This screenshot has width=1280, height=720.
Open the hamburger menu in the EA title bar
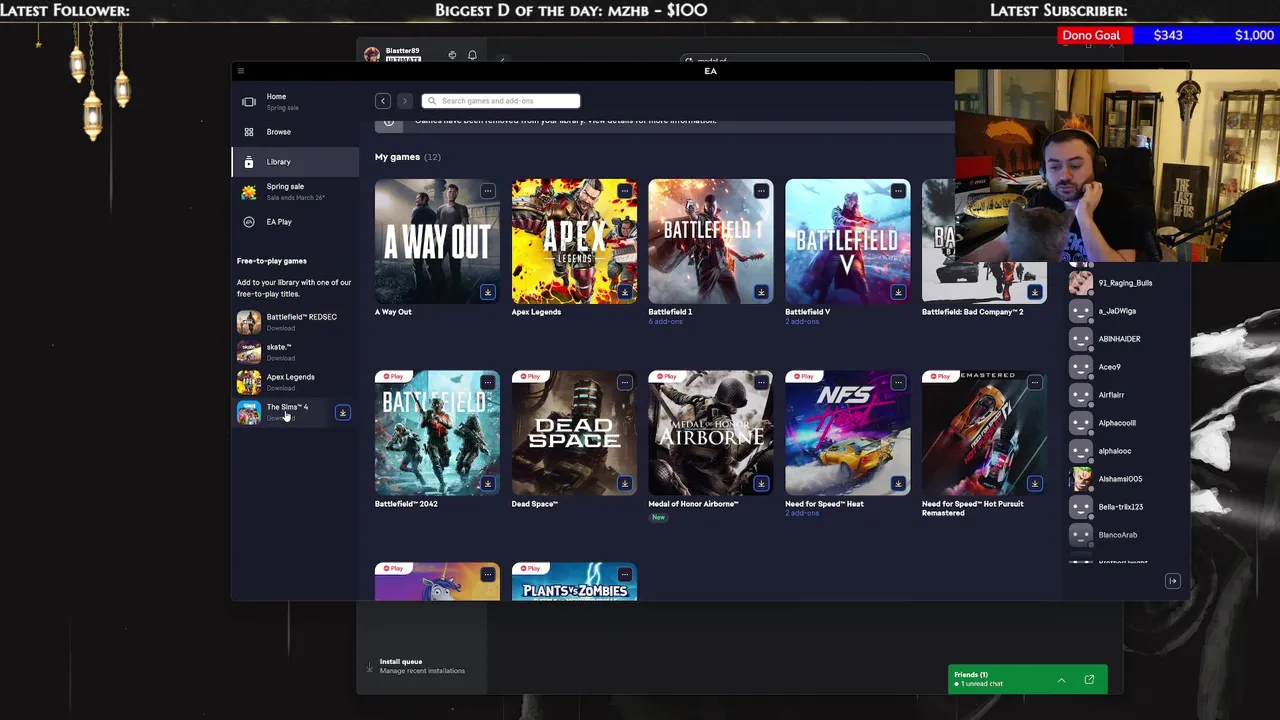pyautogui.click(x=240, y=71)
